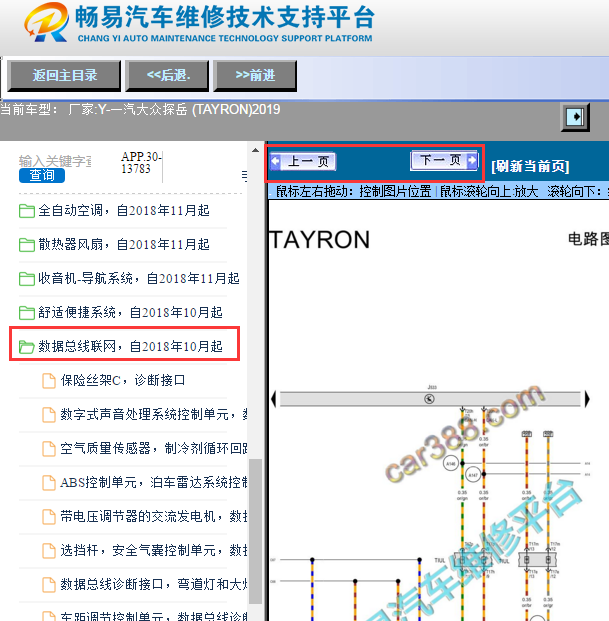
Task: Open document 数字式声音处理系统控制单元
Action: (154, 415)
